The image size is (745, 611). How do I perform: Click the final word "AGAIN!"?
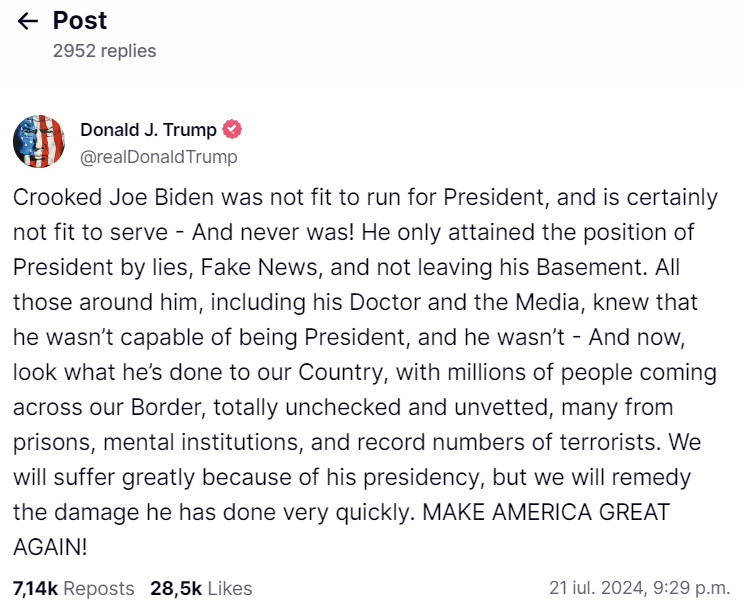pyautogui.click(x=50, y=547)
